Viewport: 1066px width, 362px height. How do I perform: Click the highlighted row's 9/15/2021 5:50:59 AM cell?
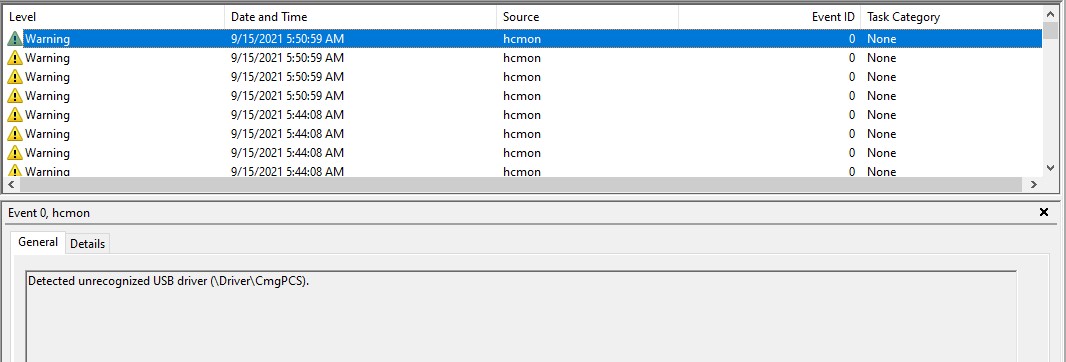(288, 39)
